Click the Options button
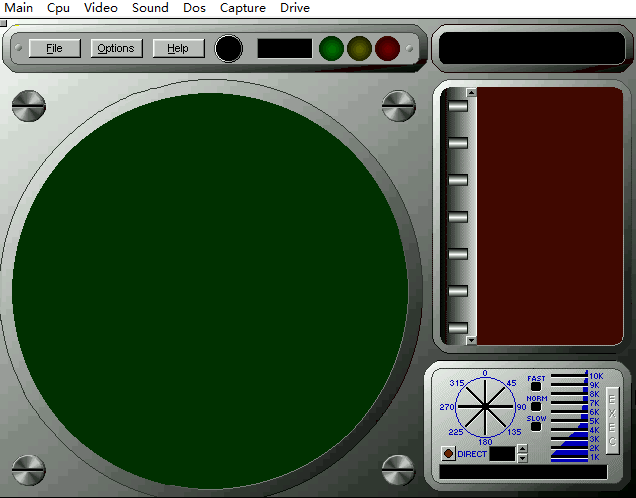 [x=116, y=48]
